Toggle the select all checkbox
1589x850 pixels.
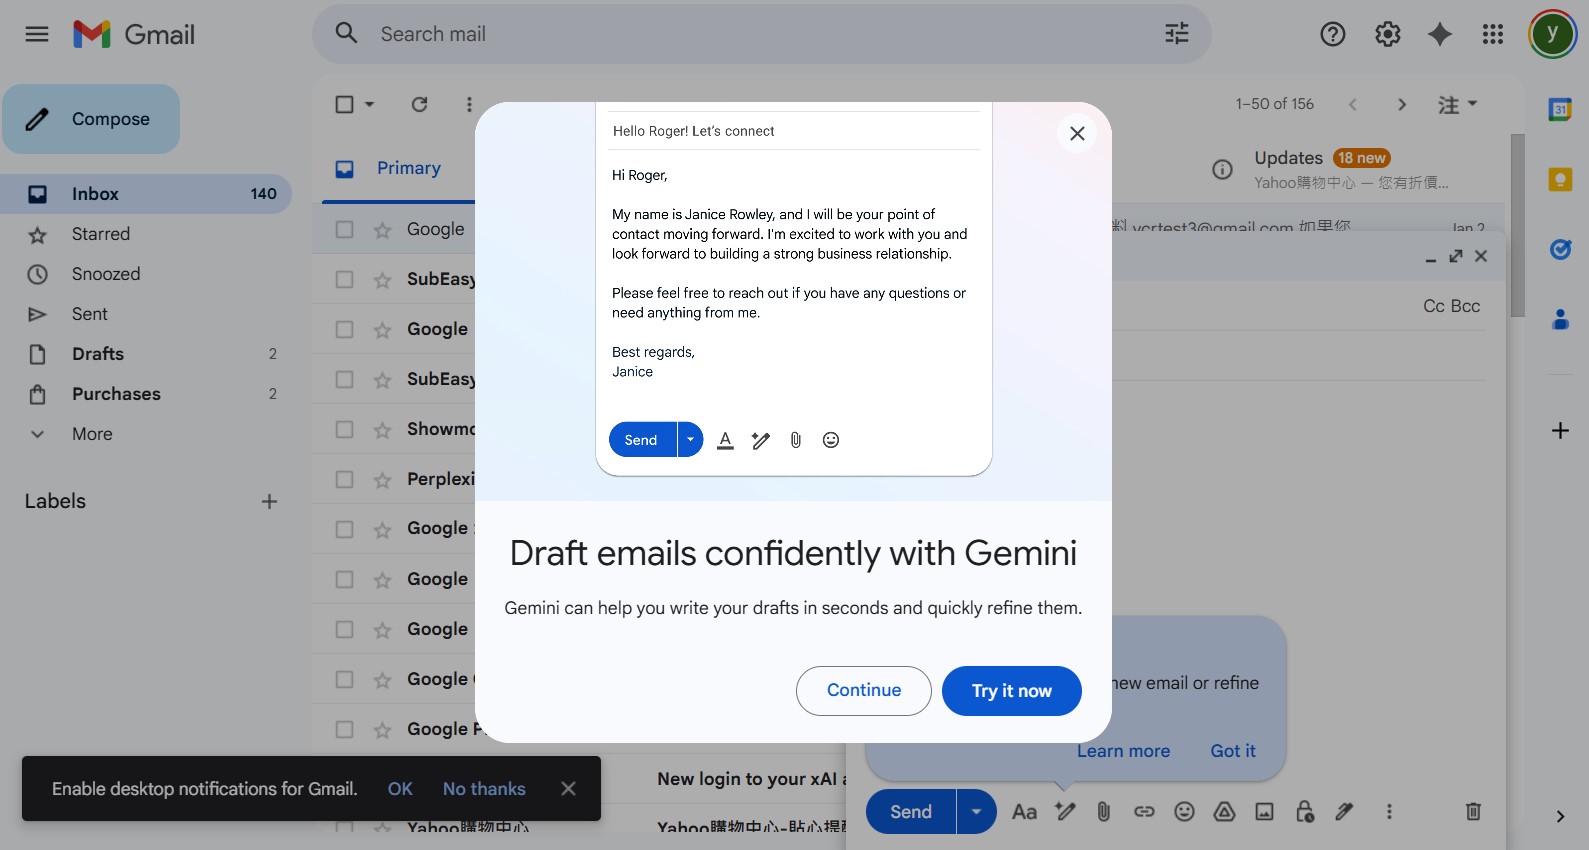[344, 104]
